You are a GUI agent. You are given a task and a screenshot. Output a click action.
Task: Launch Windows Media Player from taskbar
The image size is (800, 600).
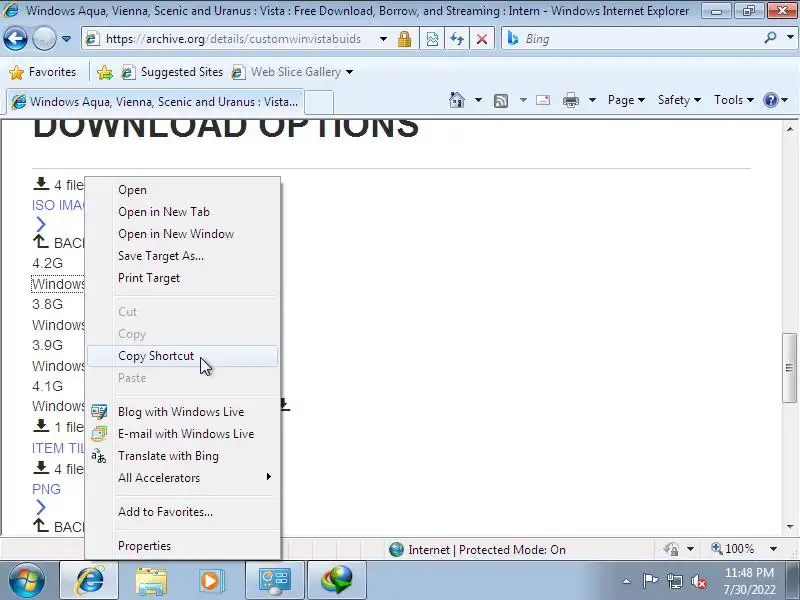pyautogui.click(x=211, y=580)
